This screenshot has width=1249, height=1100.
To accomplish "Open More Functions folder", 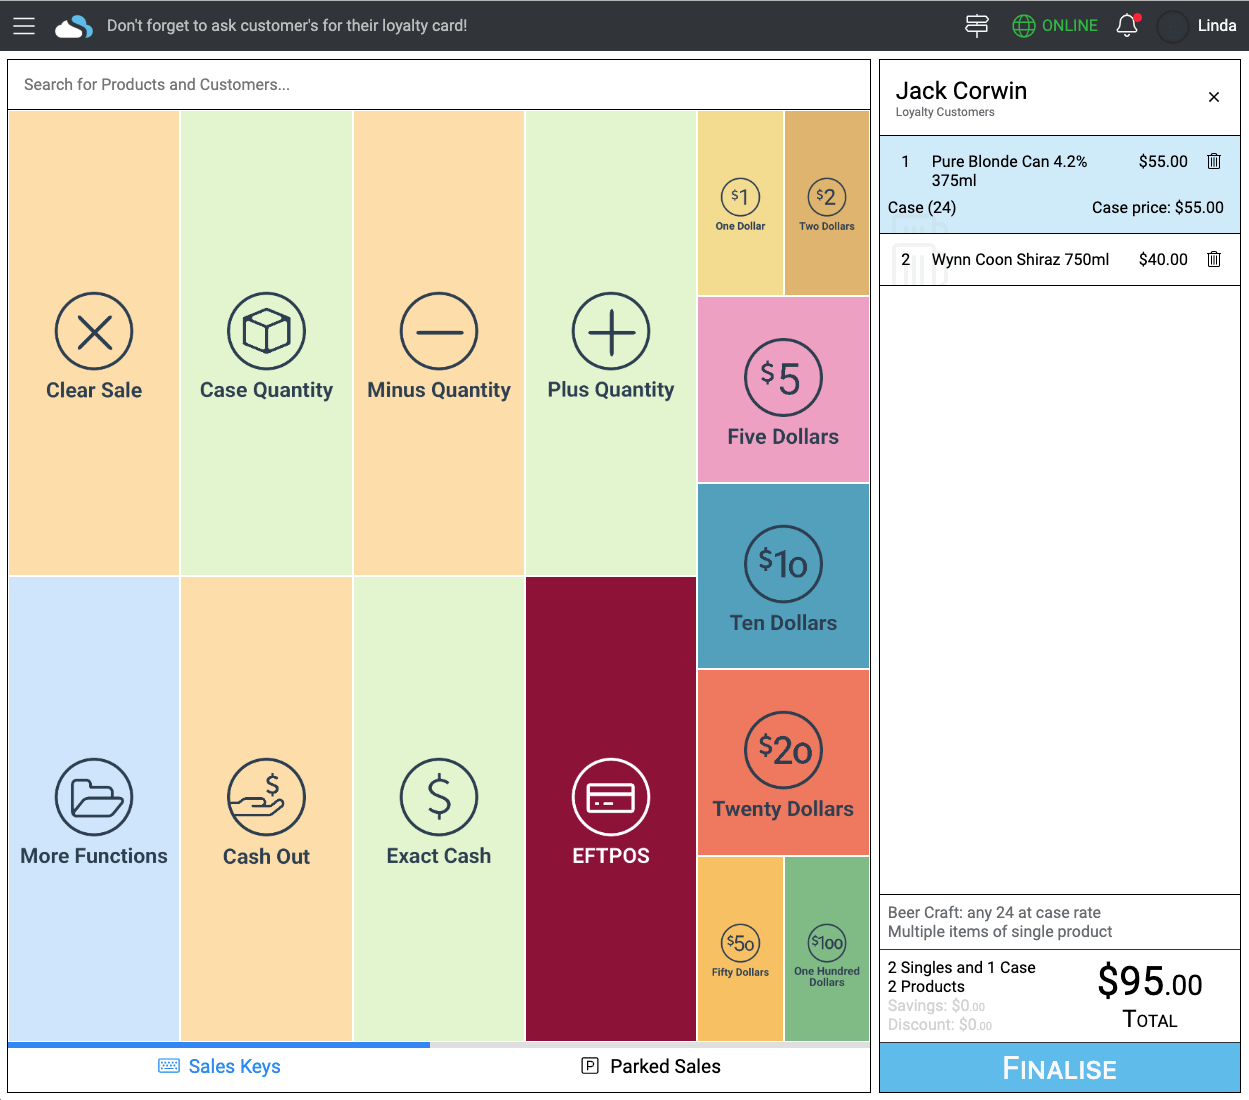I will (x=94, y=810).
